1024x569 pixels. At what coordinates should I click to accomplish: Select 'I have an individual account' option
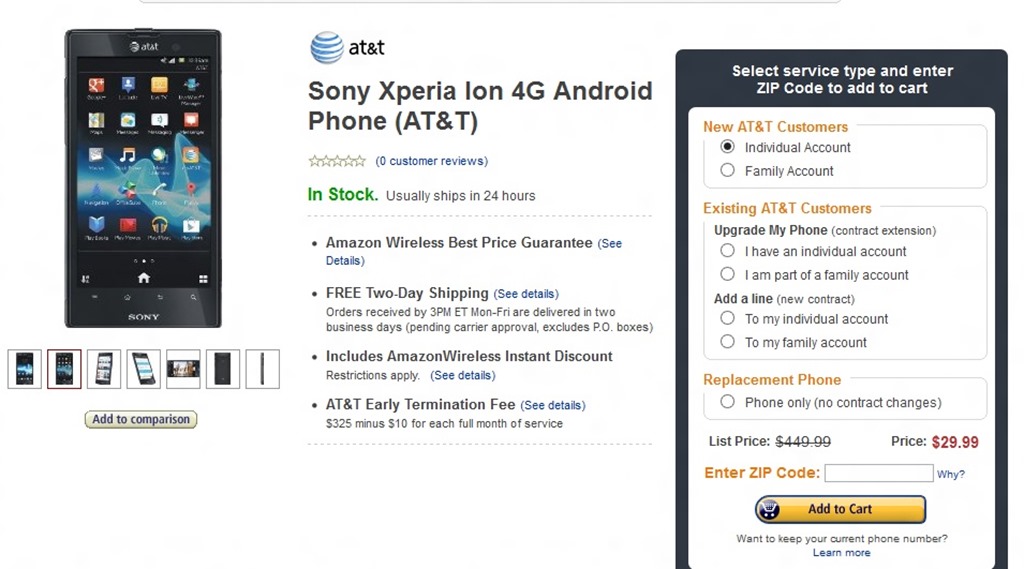728,251
